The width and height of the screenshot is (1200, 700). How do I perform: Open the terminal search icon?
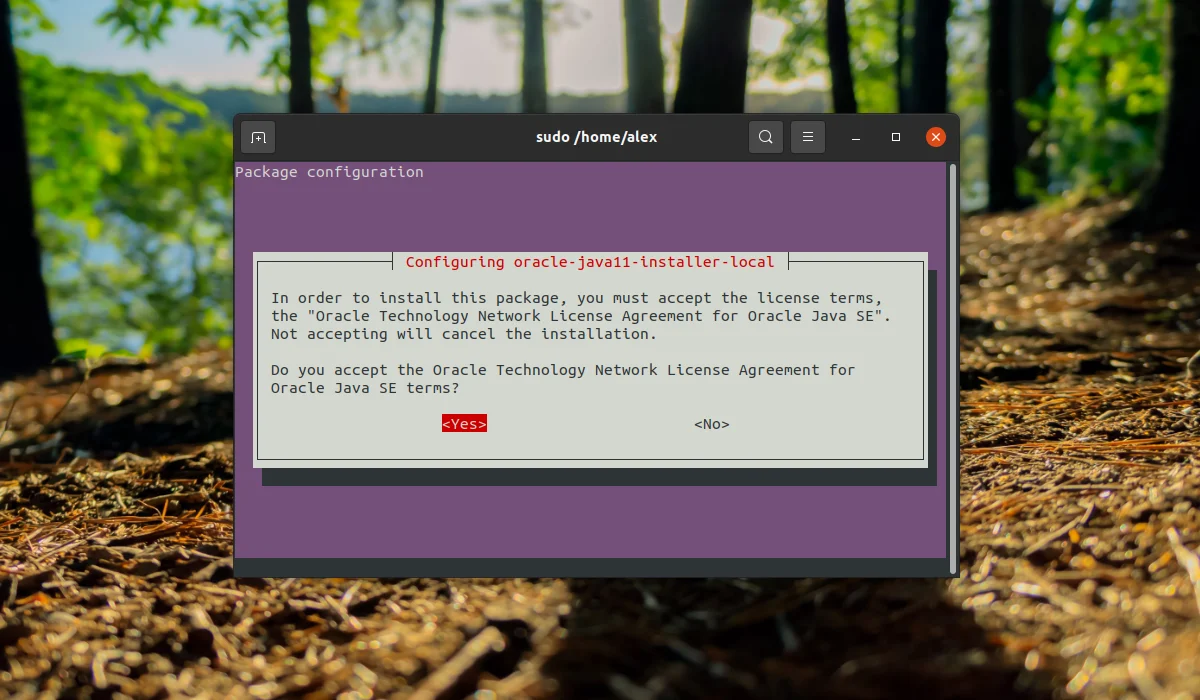(766, 137)
